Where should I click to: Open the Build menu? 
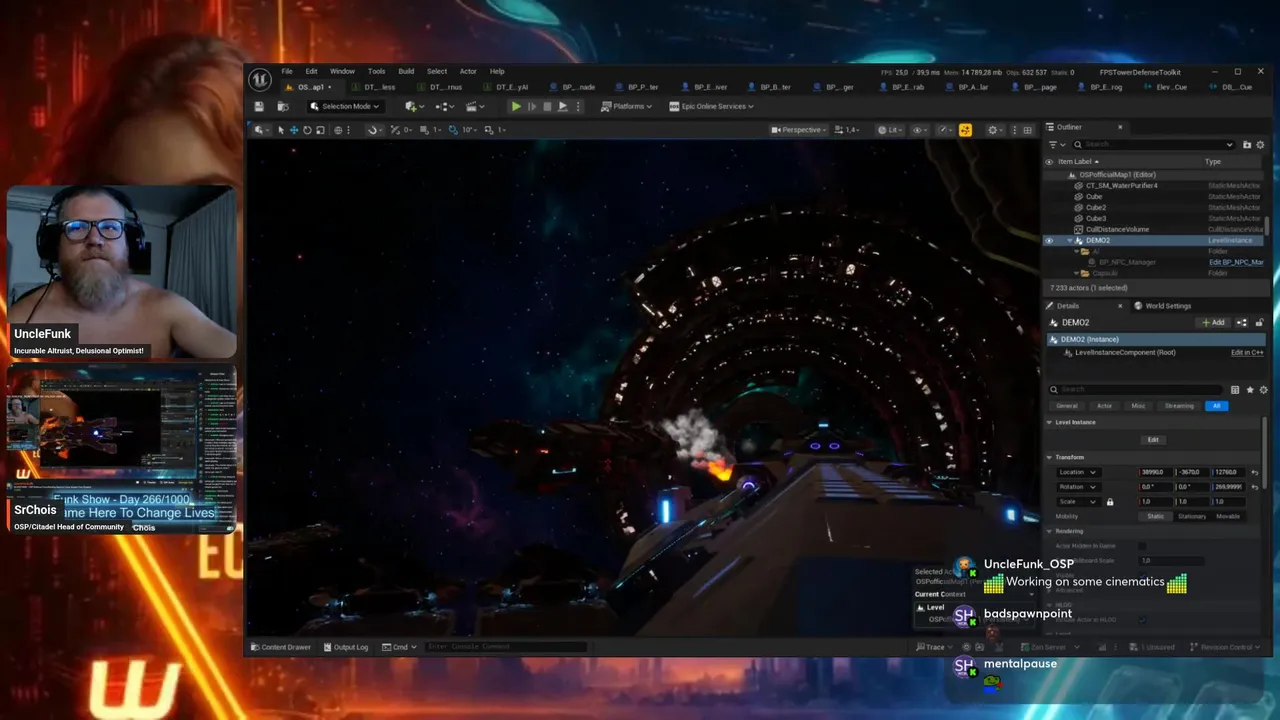coord(406,71)
